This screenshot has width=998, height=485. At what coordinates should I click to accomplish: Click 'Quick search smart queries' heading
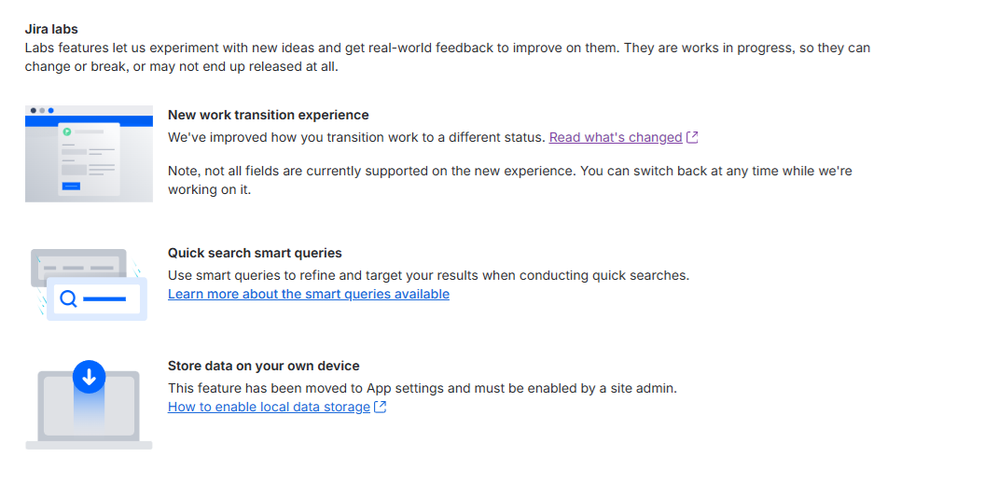(255, 253)
